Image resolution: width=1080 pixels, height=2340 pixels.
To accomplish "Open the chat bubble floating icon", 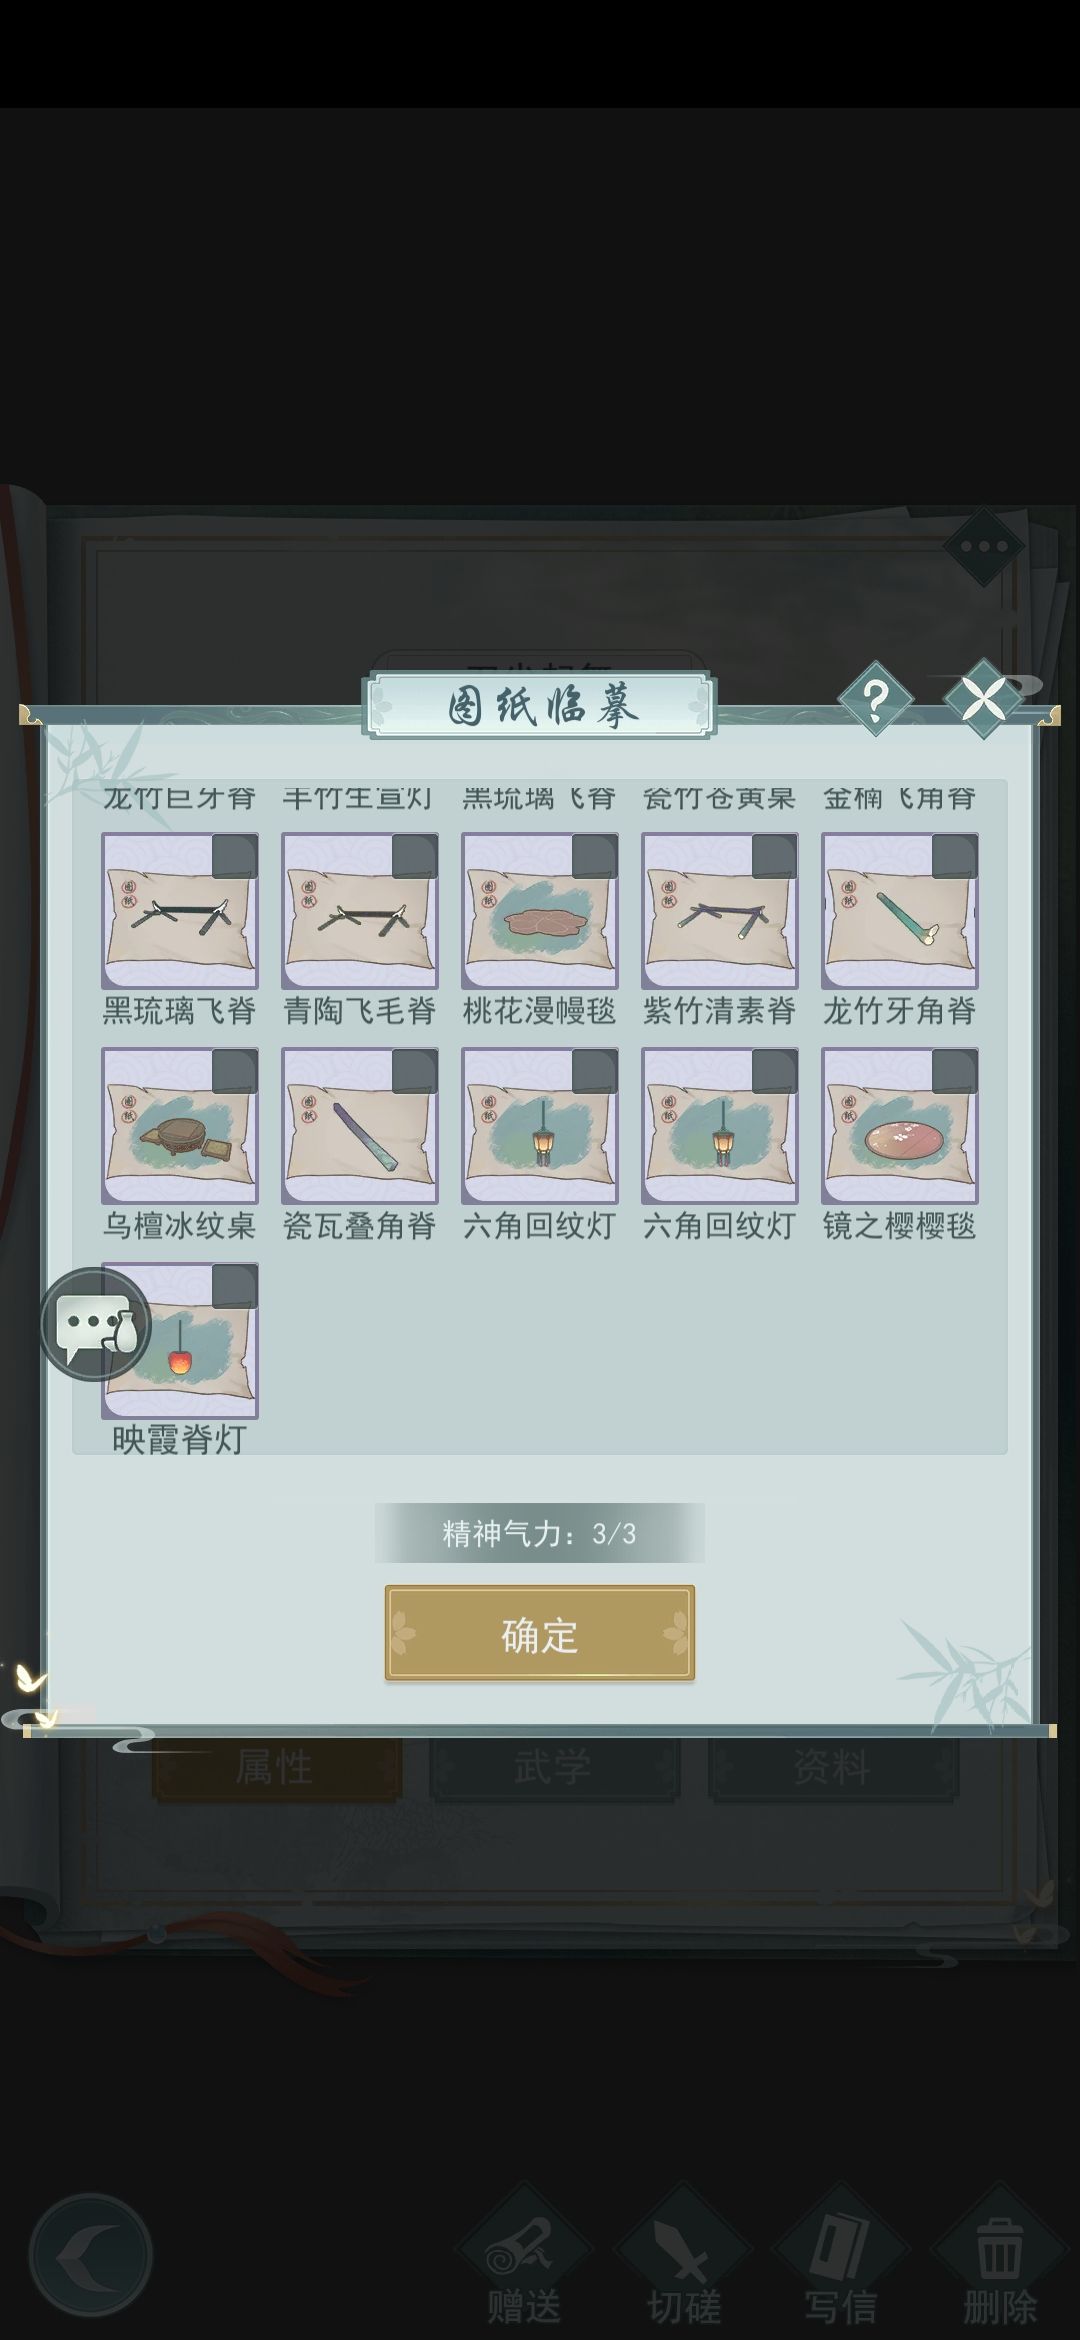I will [x=95, y=1325].
